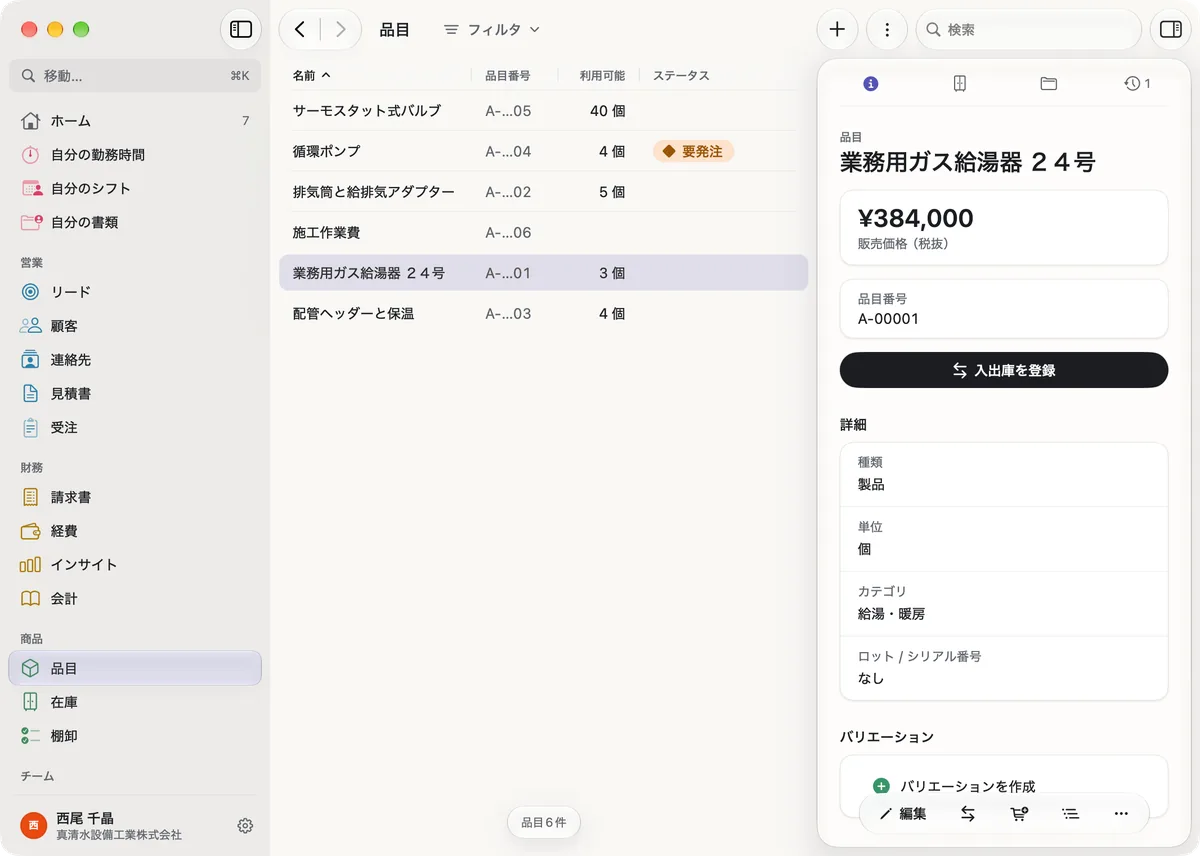The width and height of the screenshot is (1200, 856).
Task: Click the ¥384,000 price card
Action: tap(1004, 228)
